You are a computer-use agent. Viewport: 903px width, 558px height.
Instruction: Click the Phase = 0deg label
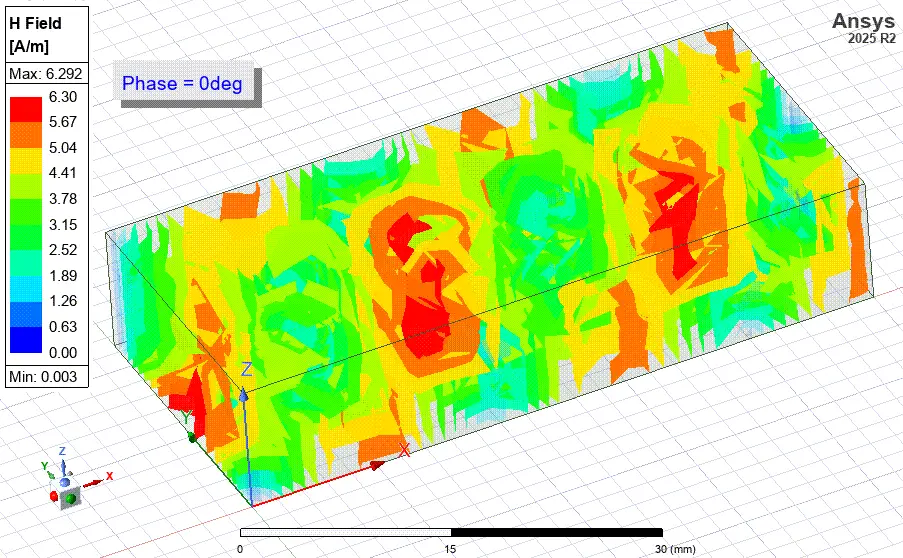click(x=183, y=83)
